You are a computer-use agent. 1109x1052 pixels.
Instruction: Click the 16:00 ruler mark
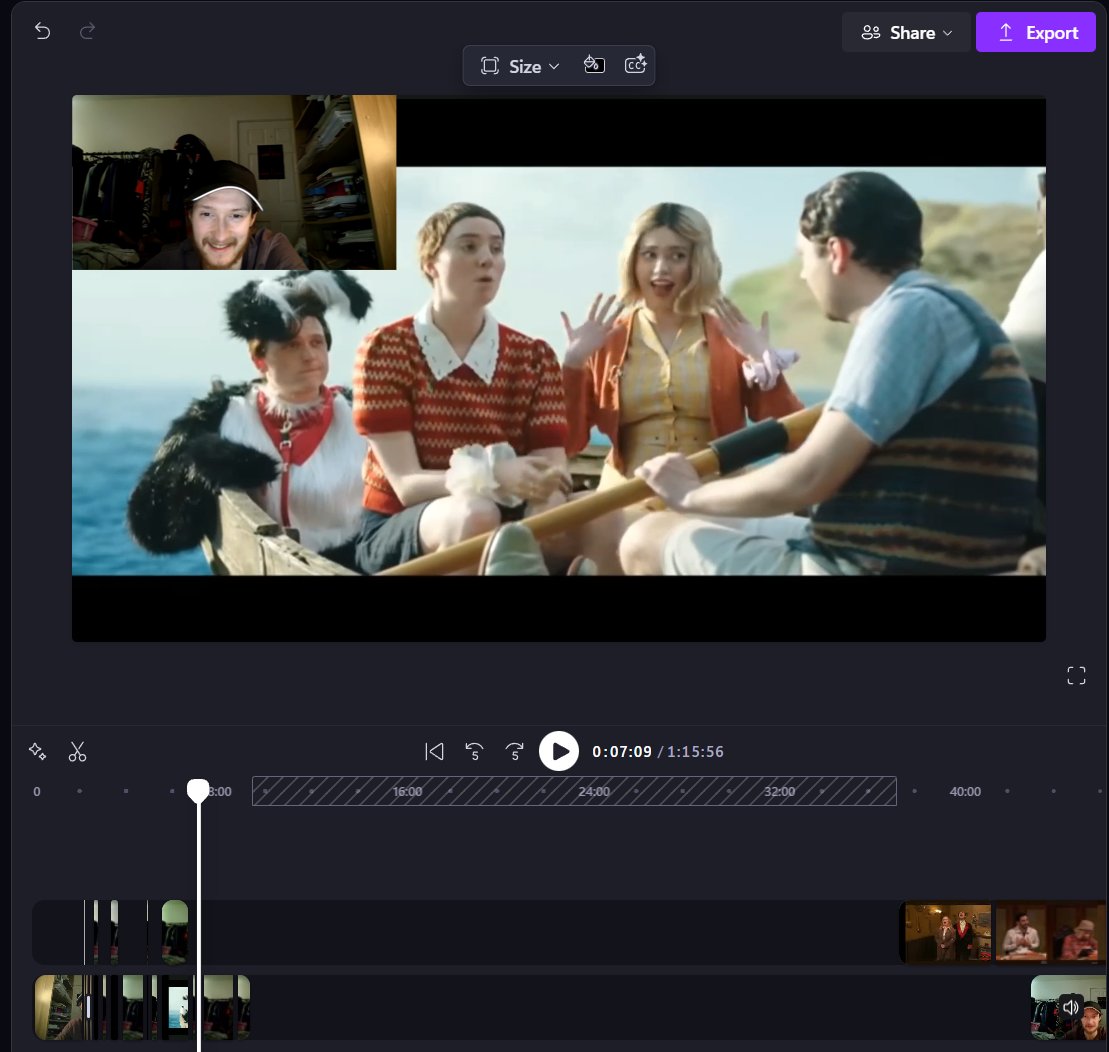coord(407,792)
